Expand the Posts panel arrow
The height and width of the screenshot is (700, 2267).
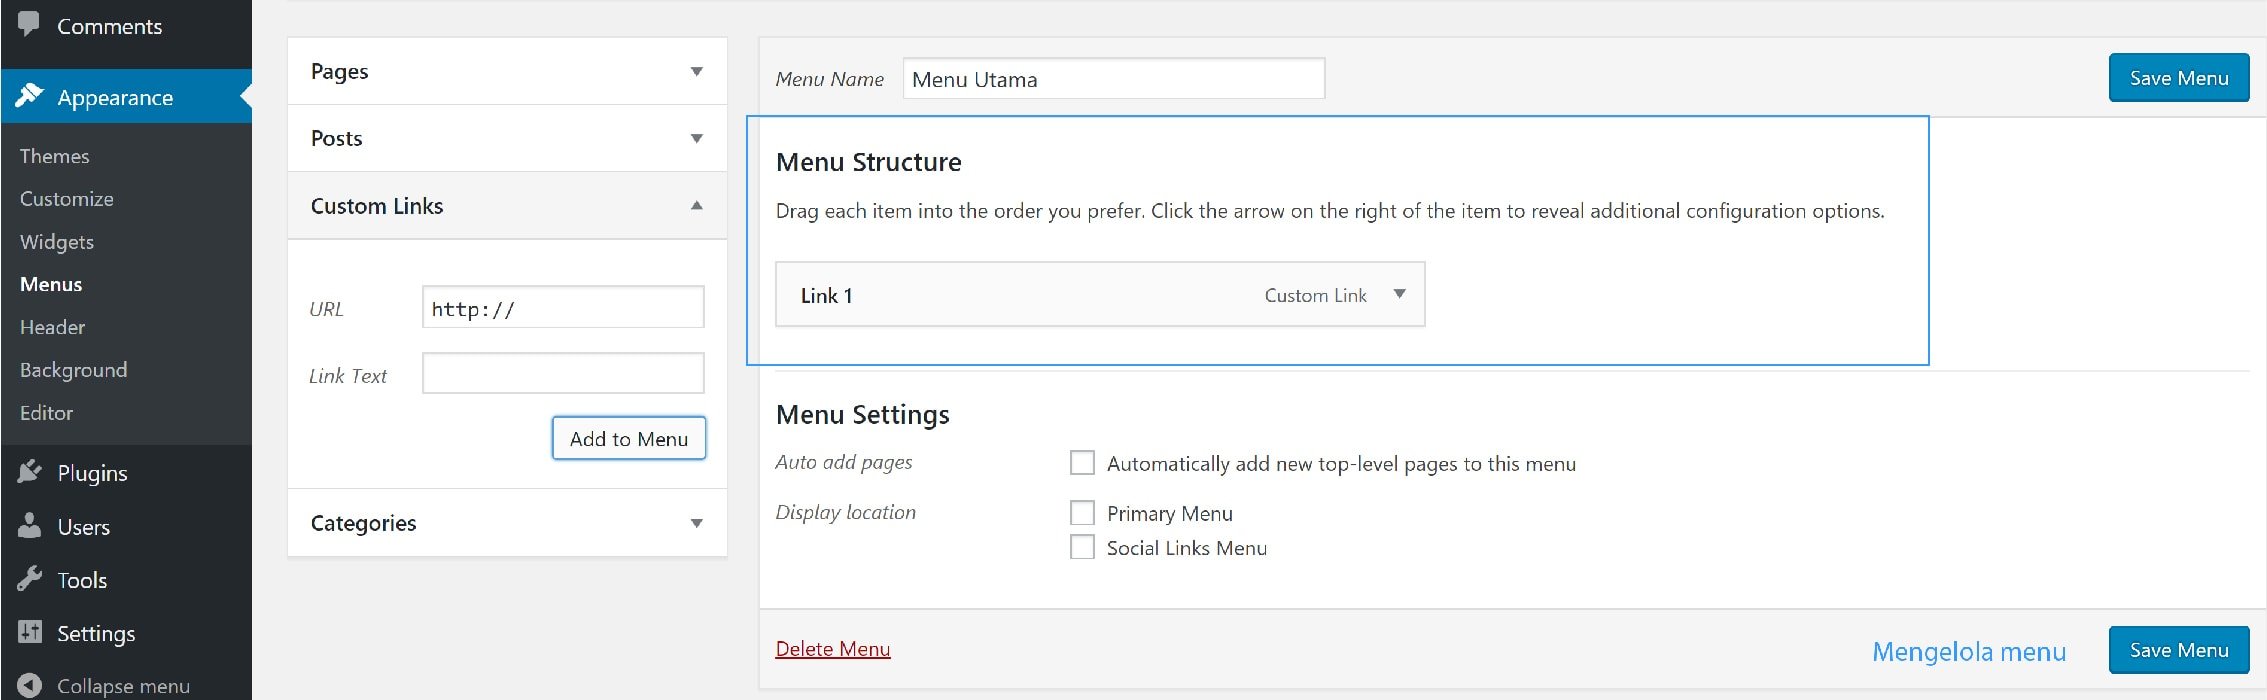697,138
